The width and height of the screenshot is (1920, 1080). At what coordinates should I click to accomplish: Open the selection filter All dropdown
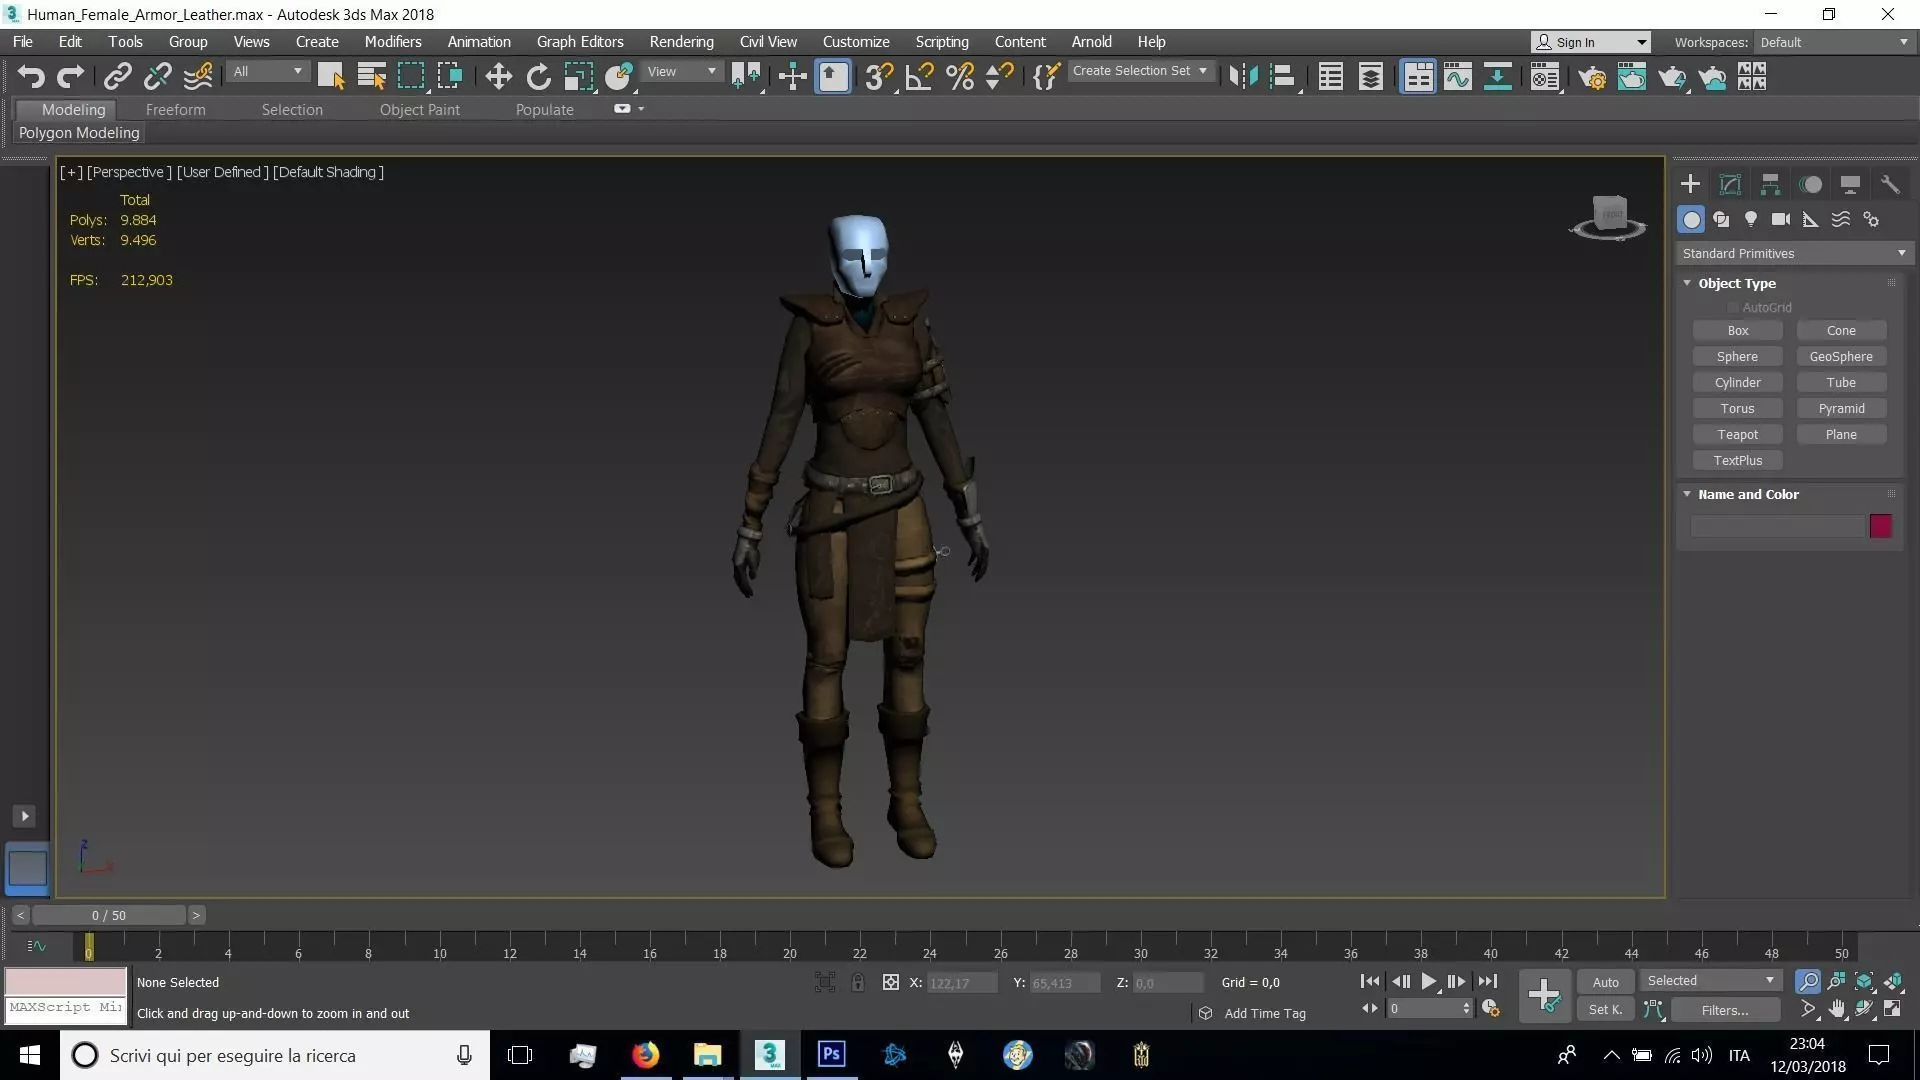(x=267, y=71)
